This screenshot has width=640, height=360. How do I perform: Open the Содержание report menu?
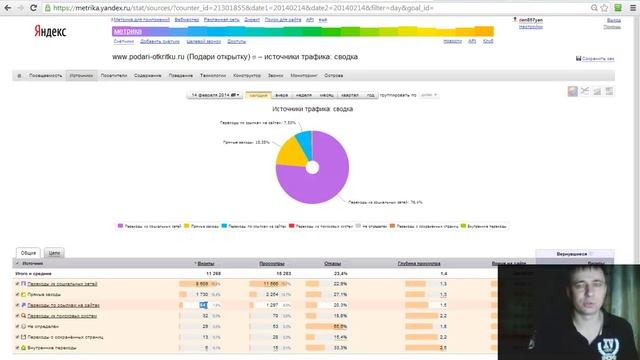coord(147,76)
